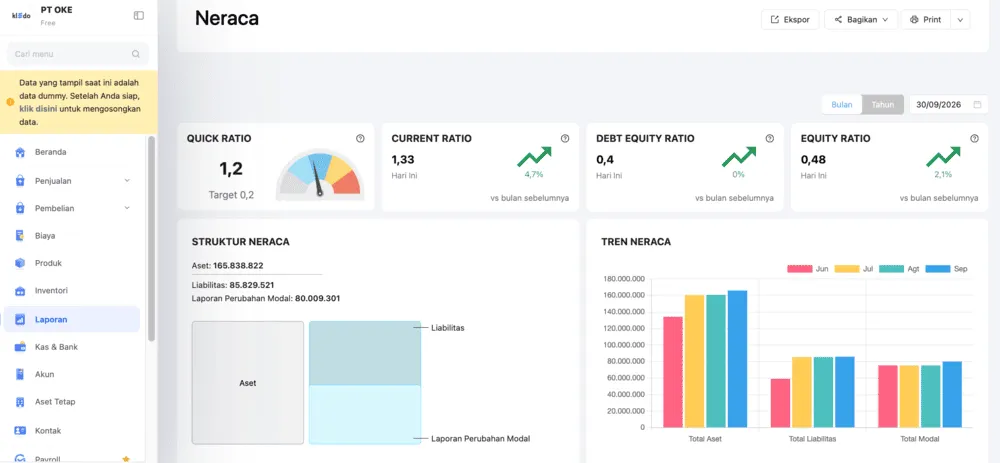Toggle the Jun series in chart legend

(x=808, y=268)
